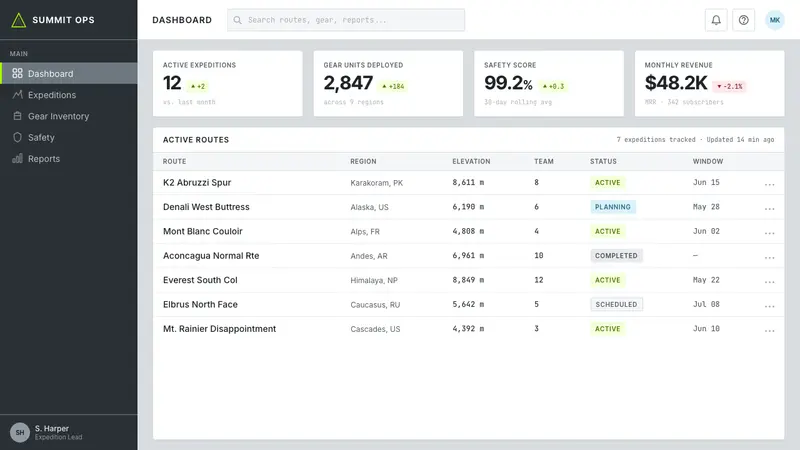Screen dimensions: 800x450
Task: Click ACTIVE status of Everest South Col
Action: 608,280
